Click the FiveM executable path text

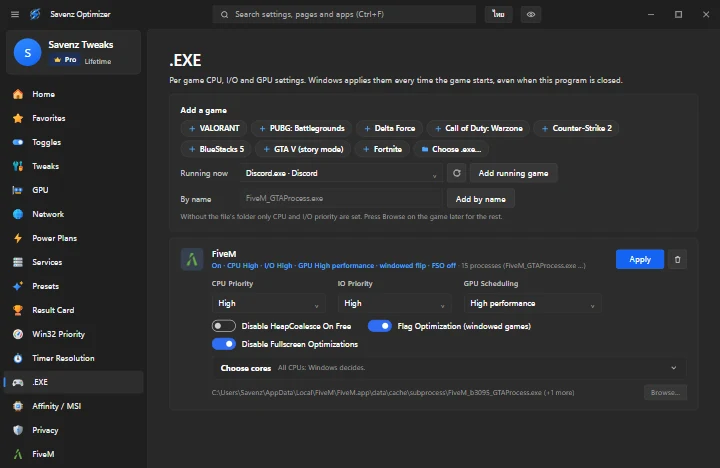point(393,393)
